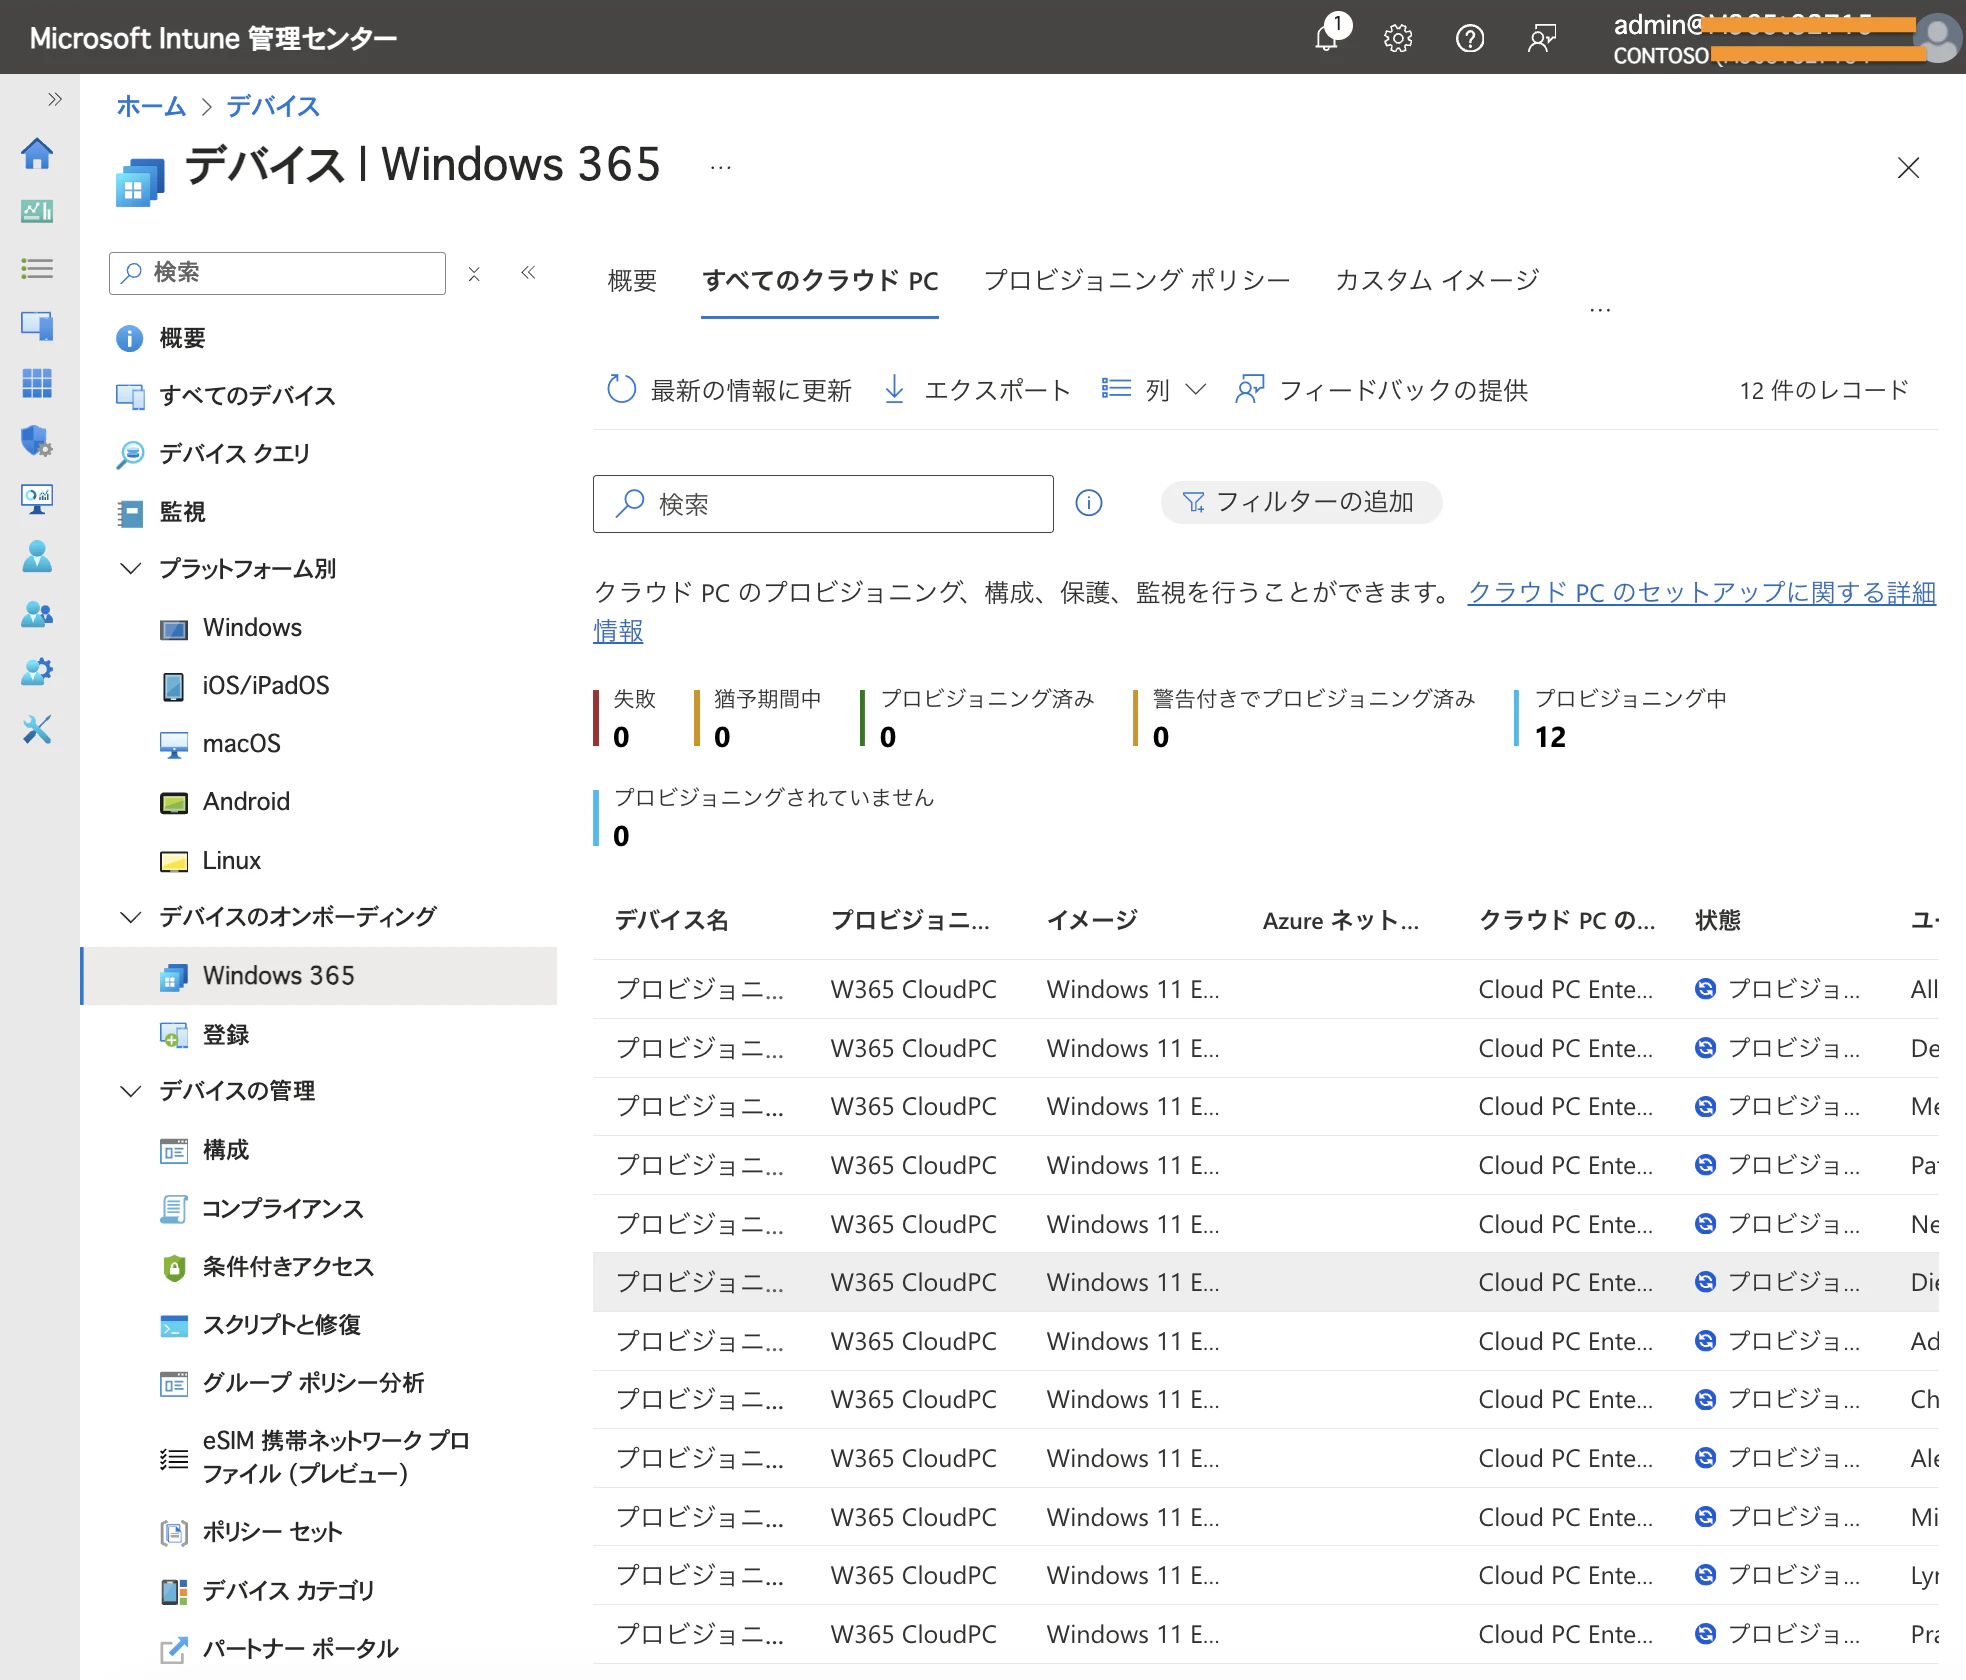Switch to カスタム イメージ tab

click(1437, 281)
